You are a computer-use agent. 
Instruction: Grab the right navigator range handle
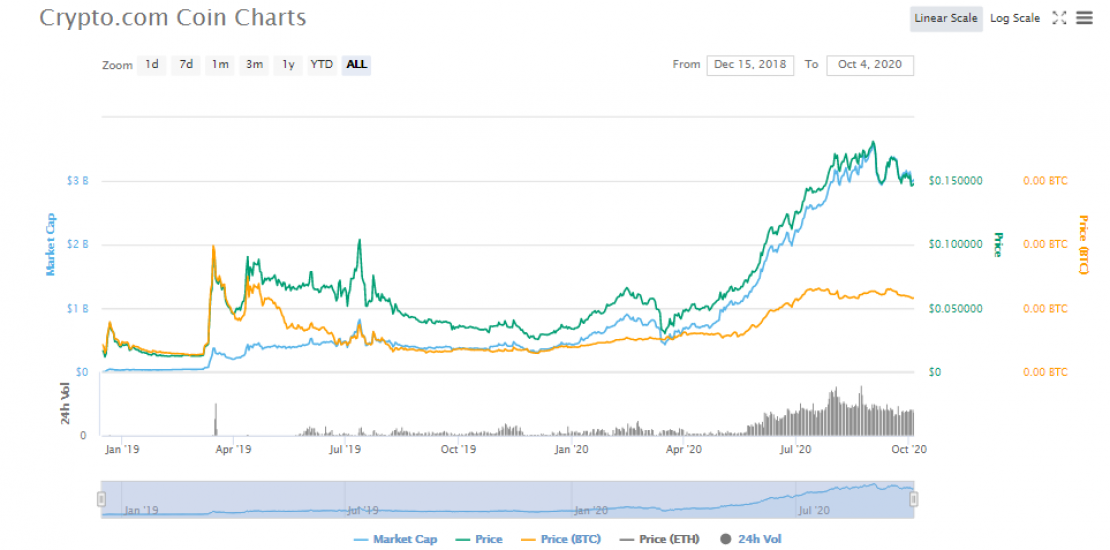(x=913, y=499)
